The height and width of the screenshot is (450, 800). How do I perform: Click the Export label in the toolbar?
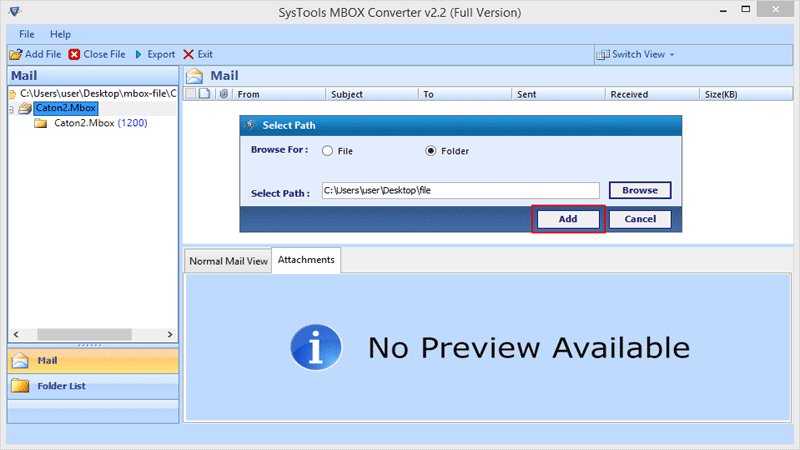click(x=161, y=54)
